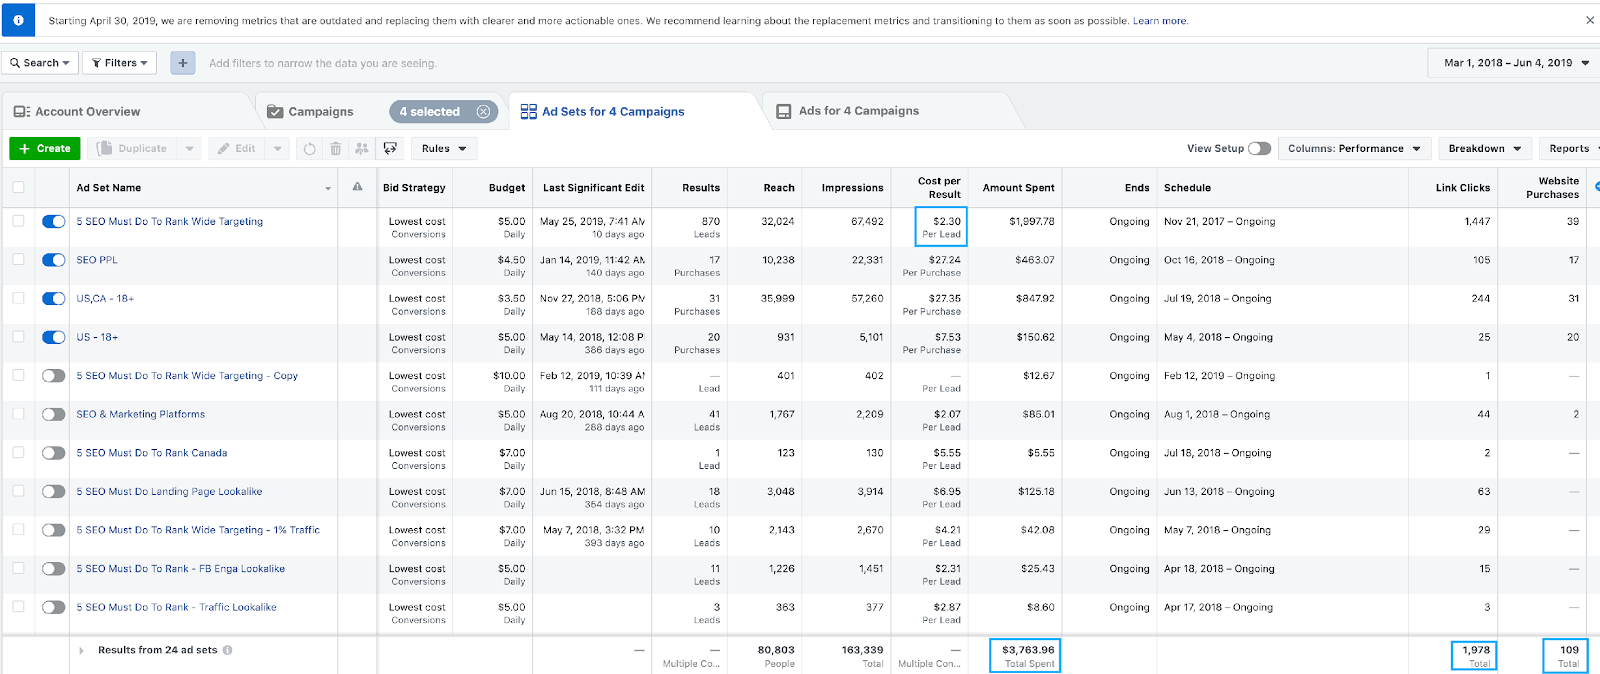The height and width of the screenshot is (674, 1600).
Task: Enable the SEO & Marketing Platforms ad set toggle
Action: 54,414
